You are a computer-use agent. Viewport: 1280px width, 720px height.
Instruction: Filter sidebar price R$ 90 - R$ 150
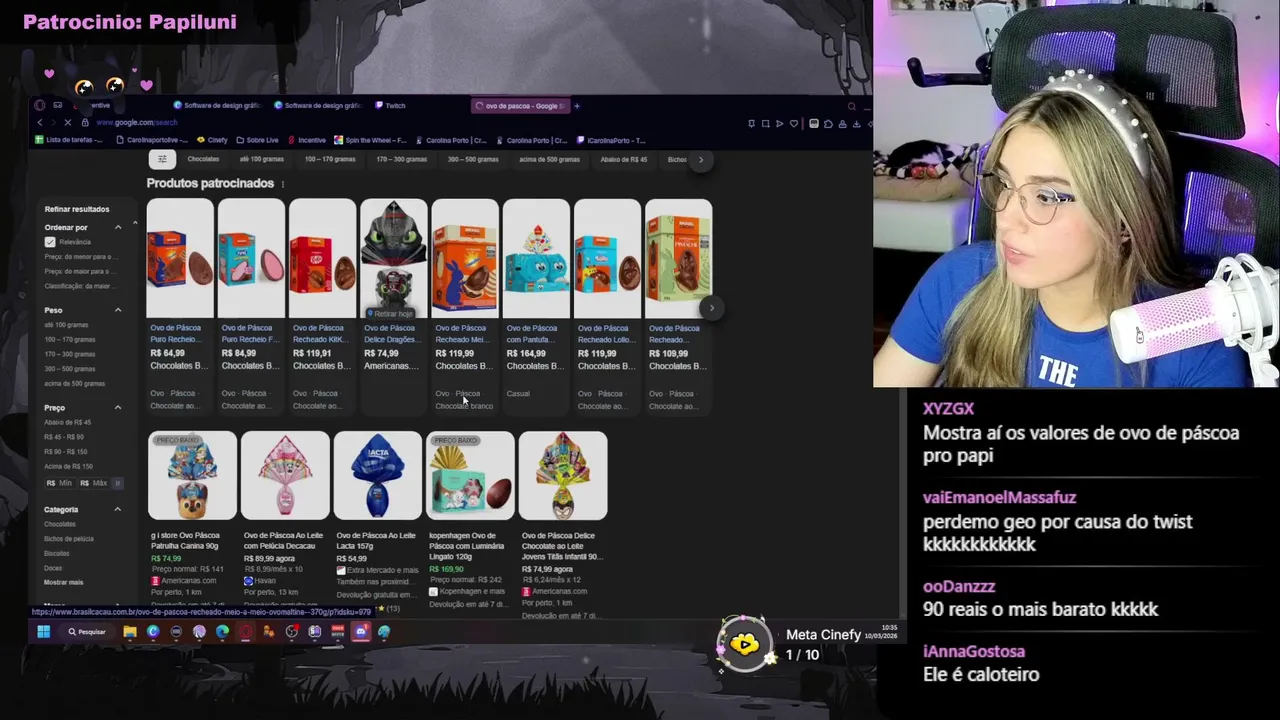pyautogui.click(x=66, y=452)
